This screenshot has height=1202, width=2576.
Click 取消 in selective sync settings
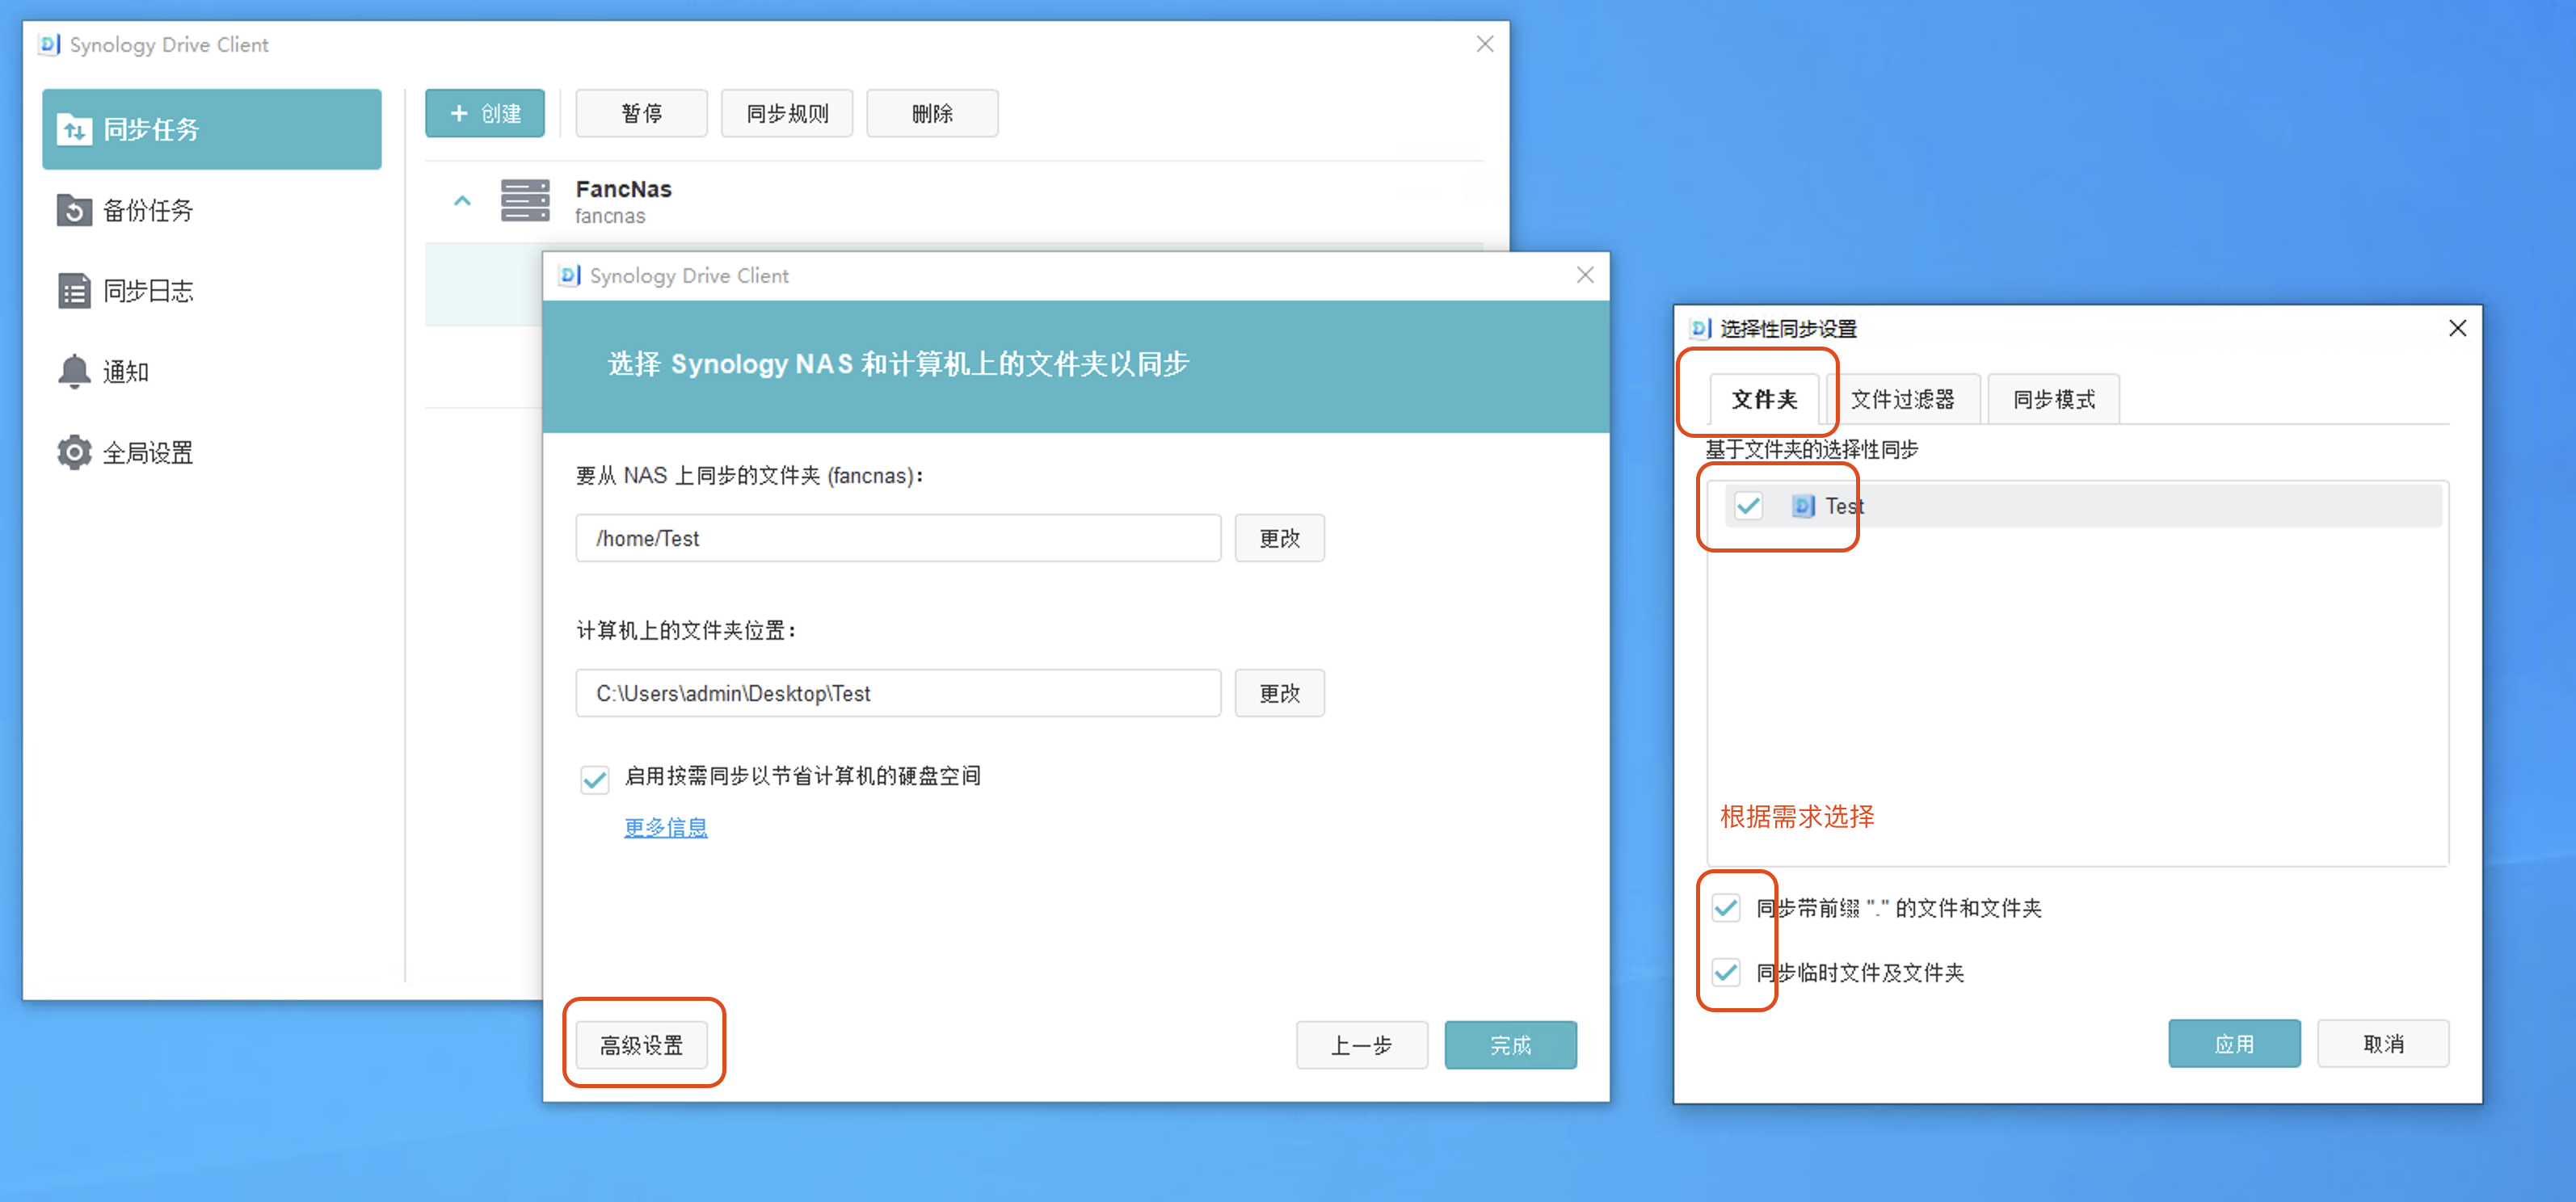[2383, 1044]
